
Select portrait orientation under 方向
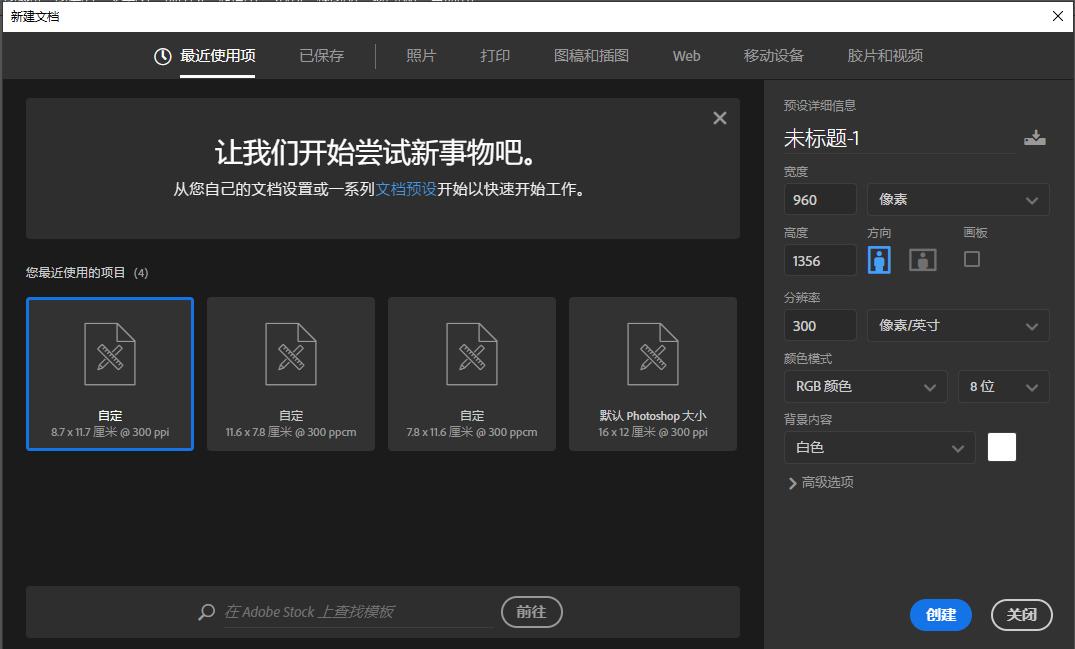coord(879,259)
